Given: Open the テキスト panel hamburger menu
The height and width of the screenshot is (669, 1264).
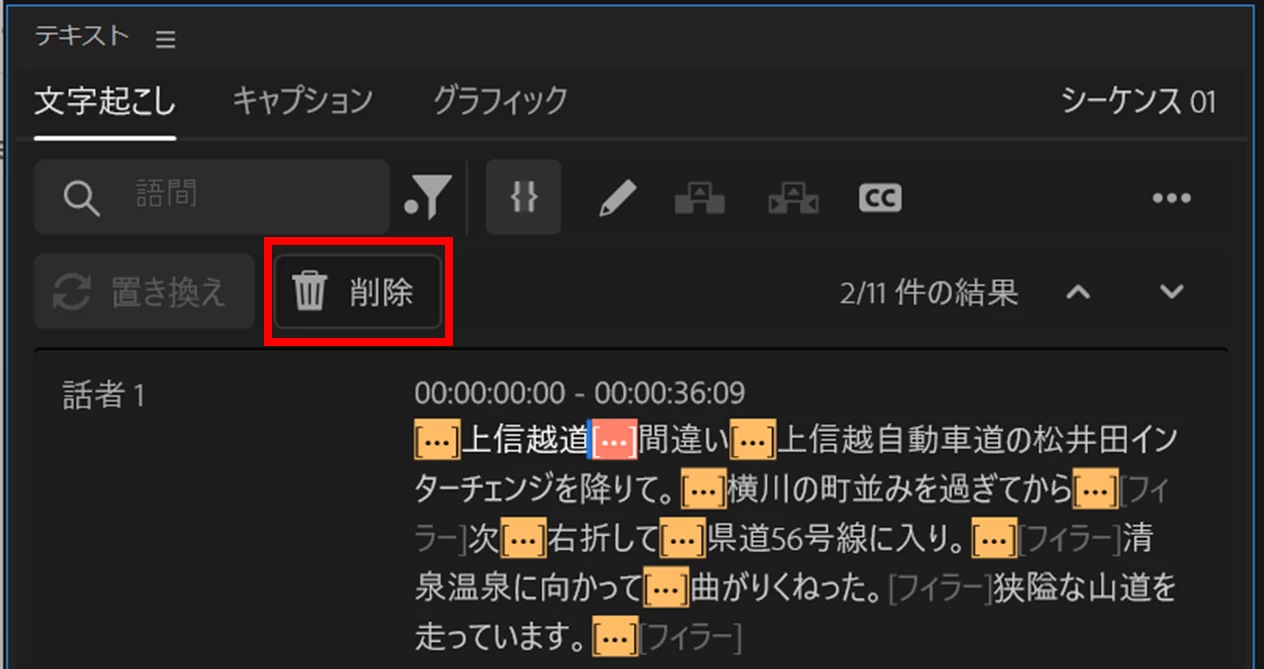Looking at the screenshot, I should [166, 39].
